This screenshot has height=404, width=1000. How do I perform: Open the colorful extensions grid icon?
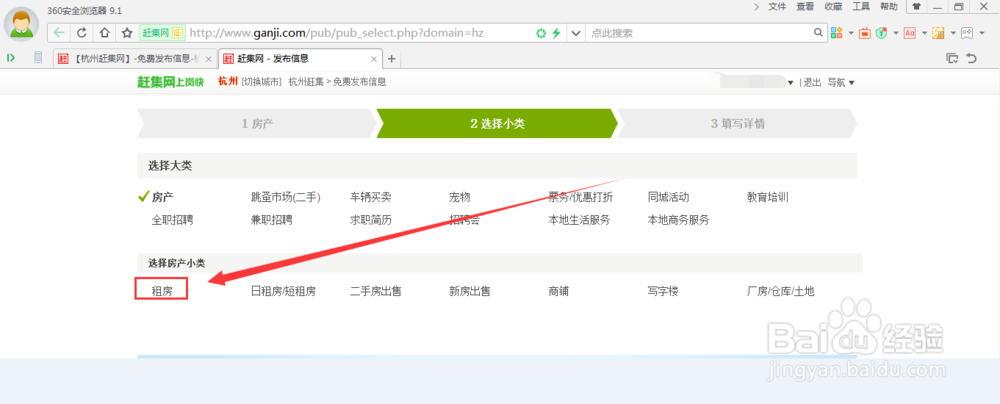pos(836,33)
